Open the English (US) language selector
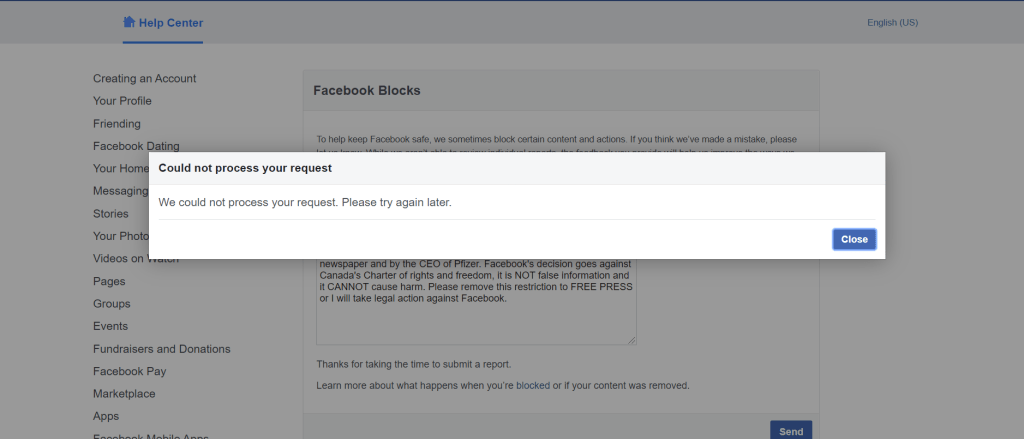Viewport: 1024px width, 439px height. click(892, 23)
